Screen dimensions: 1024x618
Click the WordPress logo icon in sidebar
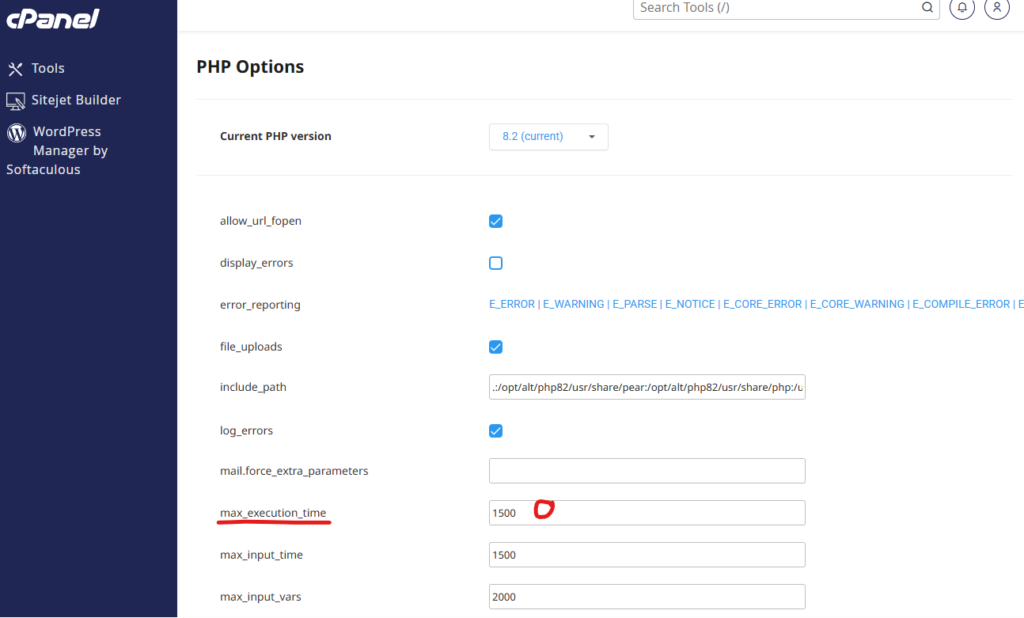point(16,132)
